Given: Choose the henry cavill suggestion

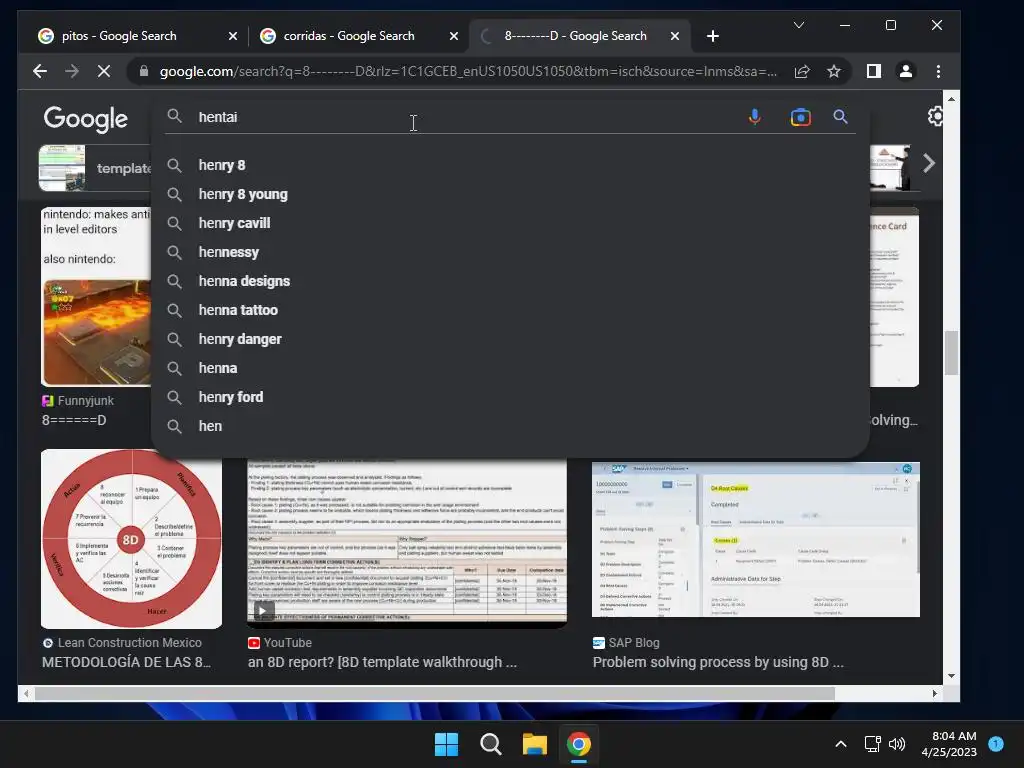Looking at the screenshot, I should click(x=510, y=223).
